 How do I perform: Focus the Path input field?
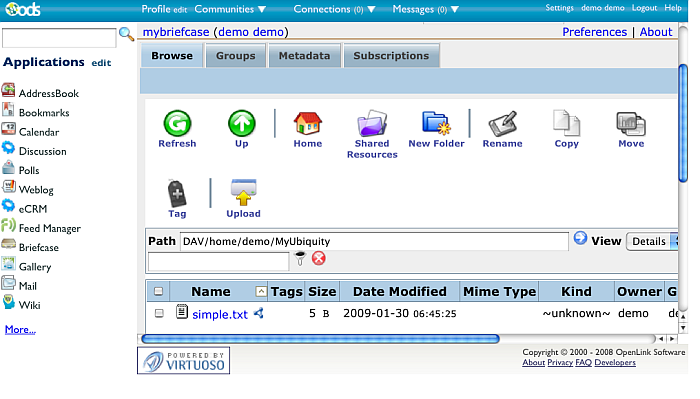[374, 241]
